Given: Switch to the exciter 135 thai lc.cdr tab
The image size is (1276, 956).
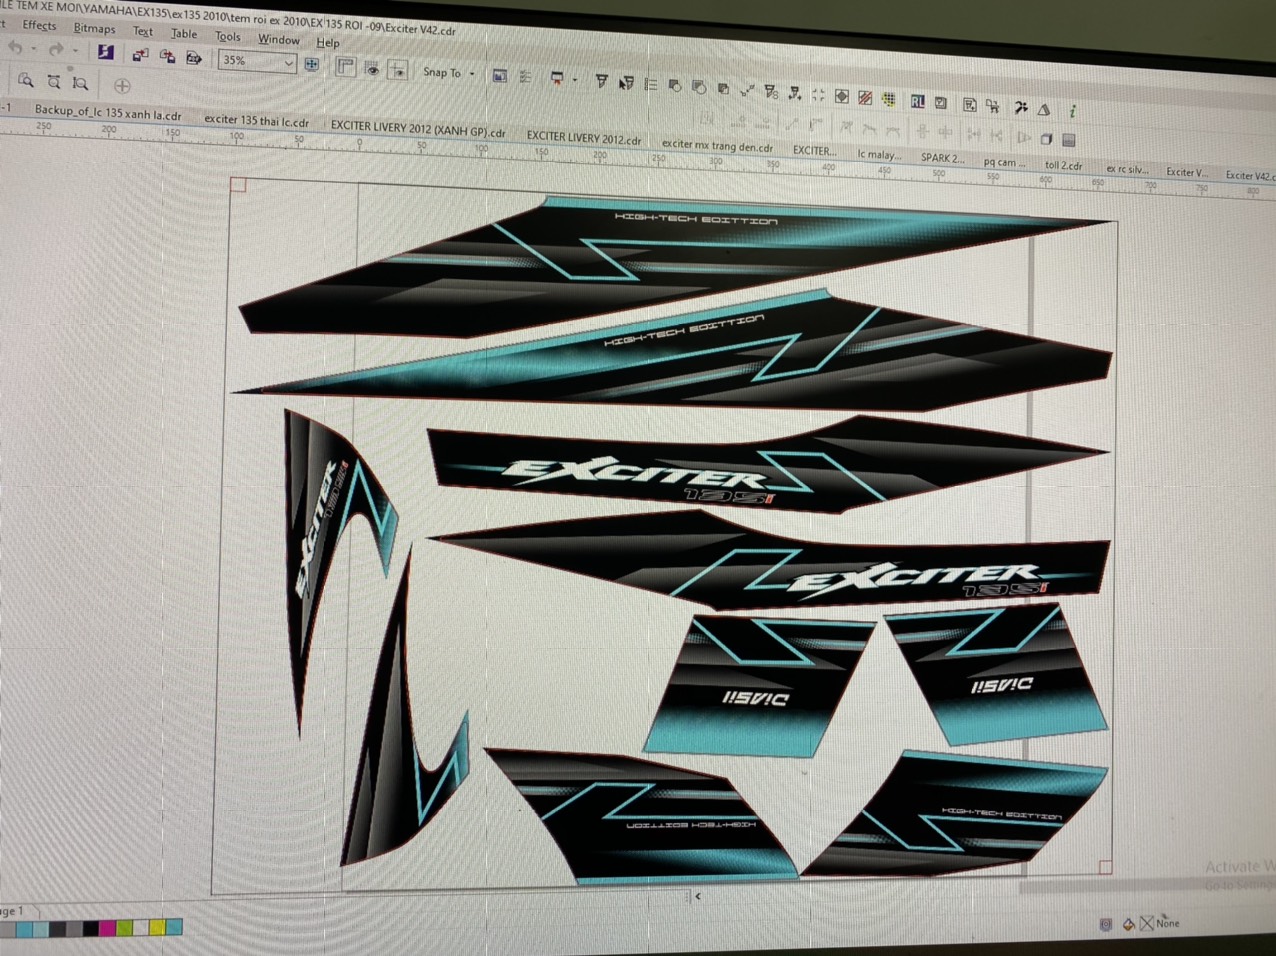Looking at the screenshot, I should (256, 121).
